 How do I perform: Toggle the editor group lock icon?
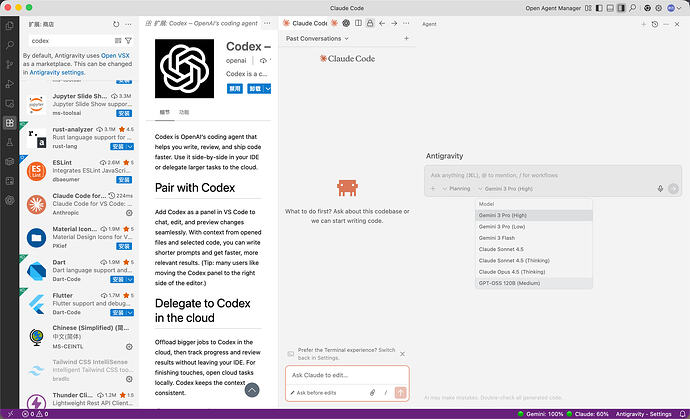coord(370,23)
